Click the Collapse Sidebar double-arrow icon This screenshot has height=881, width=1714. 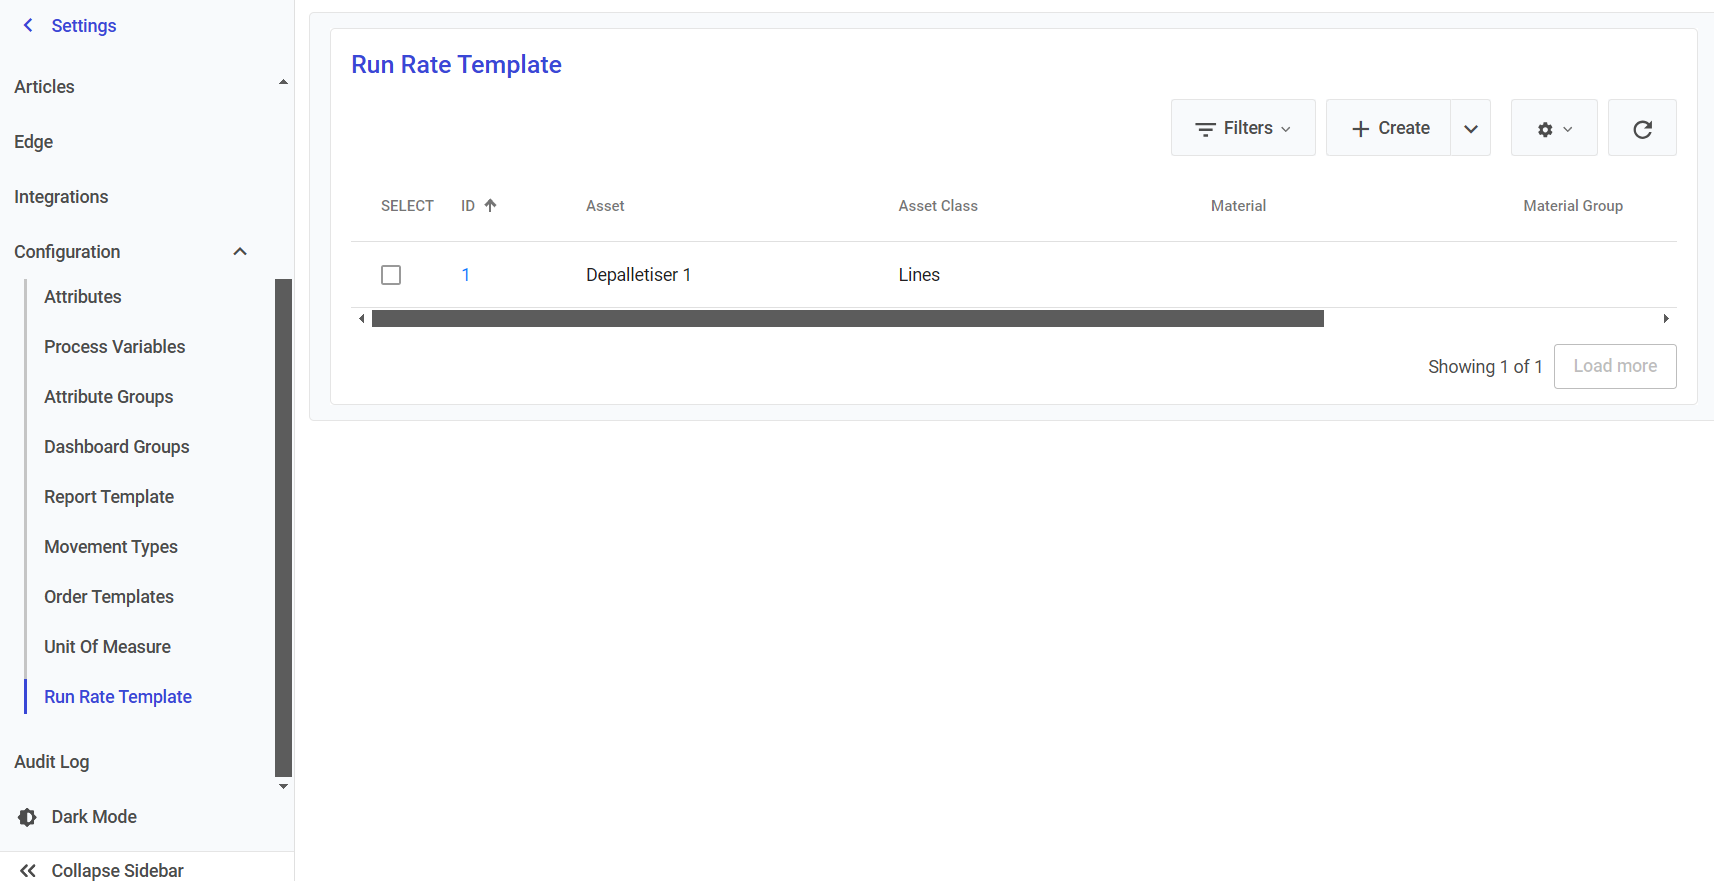28,870
